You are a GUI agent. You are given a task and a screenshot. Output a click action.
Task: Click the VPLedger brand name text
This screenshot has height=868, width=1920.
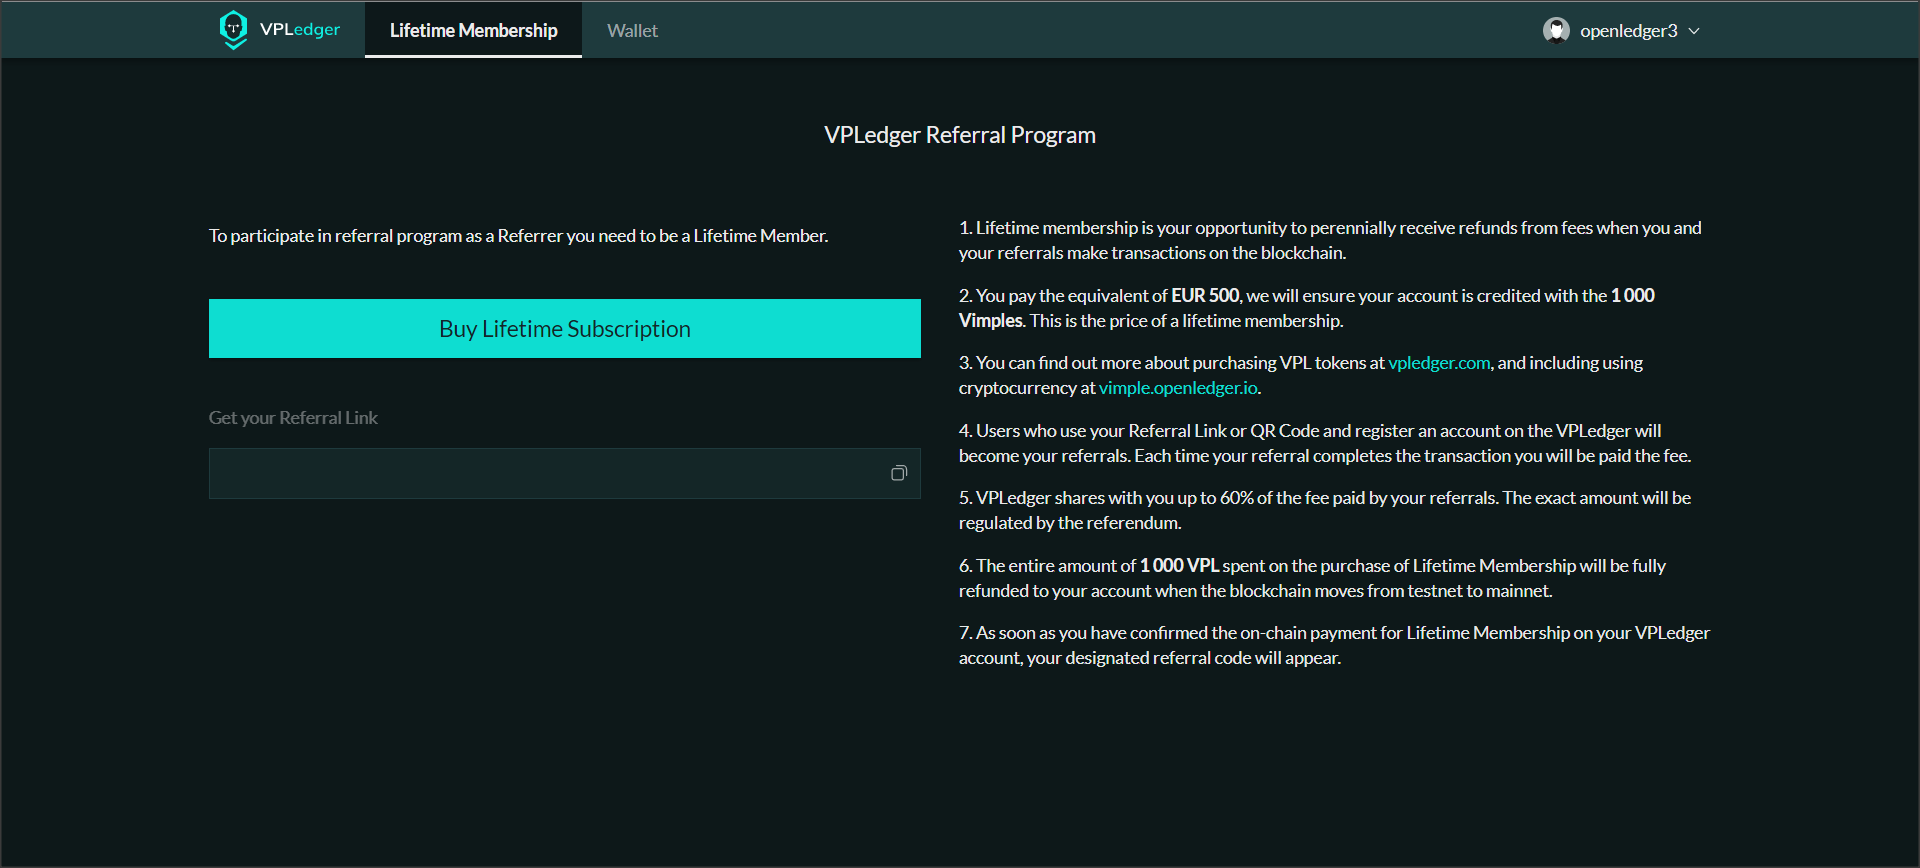[x=299, y=29]
